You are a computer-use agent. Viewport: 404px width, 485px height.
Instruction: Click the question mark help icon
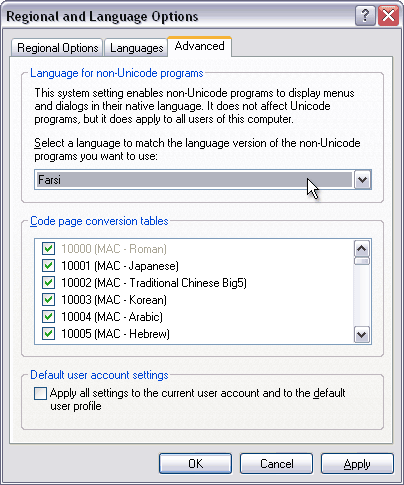(x=365, y=15)
